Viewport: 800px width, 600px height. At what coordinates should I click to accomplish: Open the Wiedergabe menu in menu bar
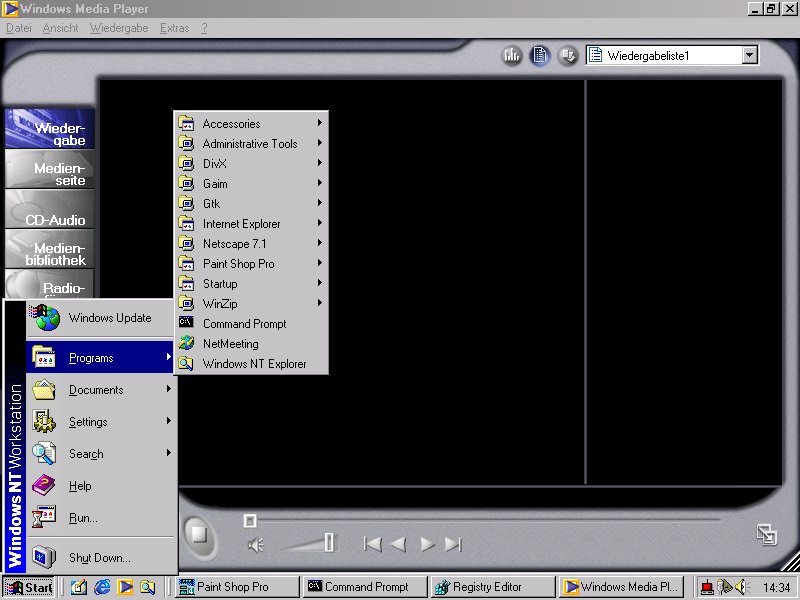pos(118,28)
